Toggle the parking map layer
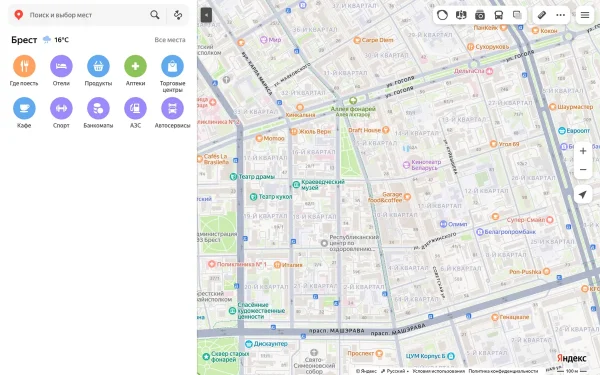Image resolution: width=600 pixels, height=375 pixels. [461, 15]
